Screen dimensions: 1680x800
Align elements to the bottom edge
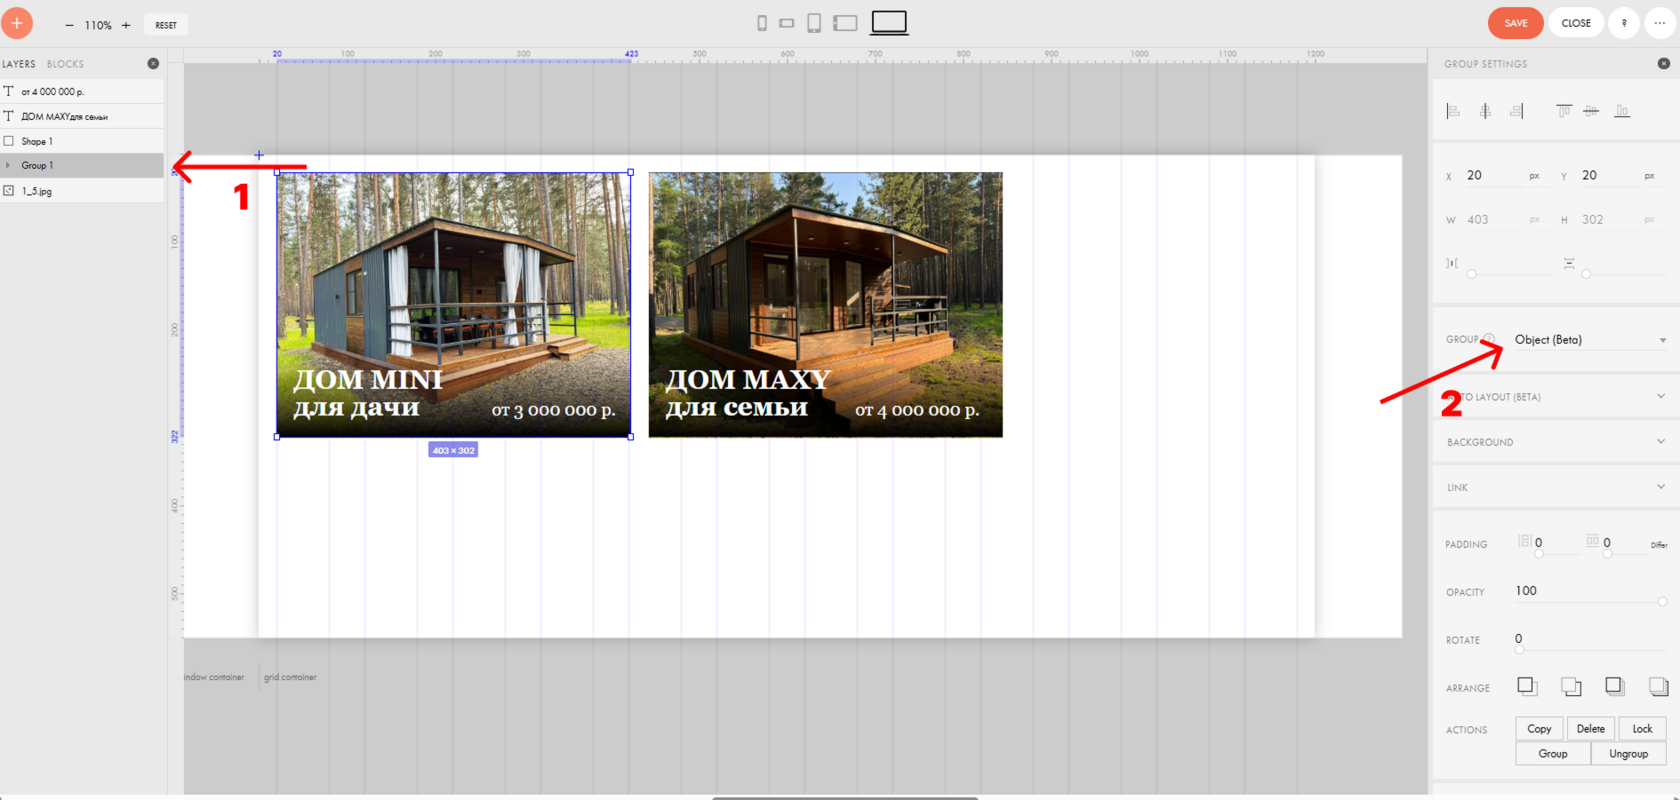[1622, 111]
